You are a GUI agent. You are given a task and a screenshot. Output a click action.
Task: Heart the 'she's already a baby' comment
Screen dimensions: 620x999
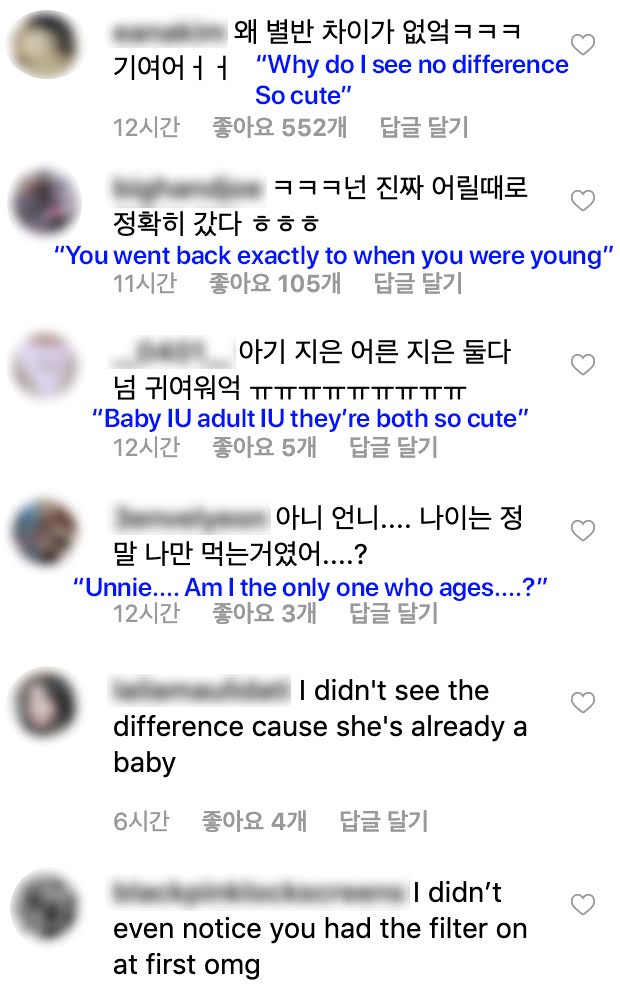582,702
